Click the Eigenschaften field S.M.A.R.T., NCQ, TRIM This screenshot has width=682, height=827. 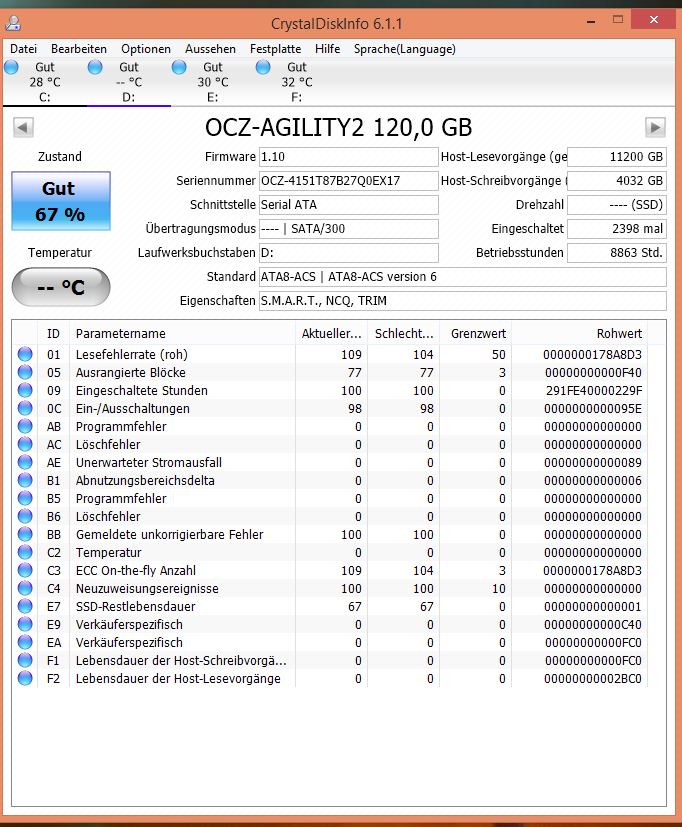[463, 301]
